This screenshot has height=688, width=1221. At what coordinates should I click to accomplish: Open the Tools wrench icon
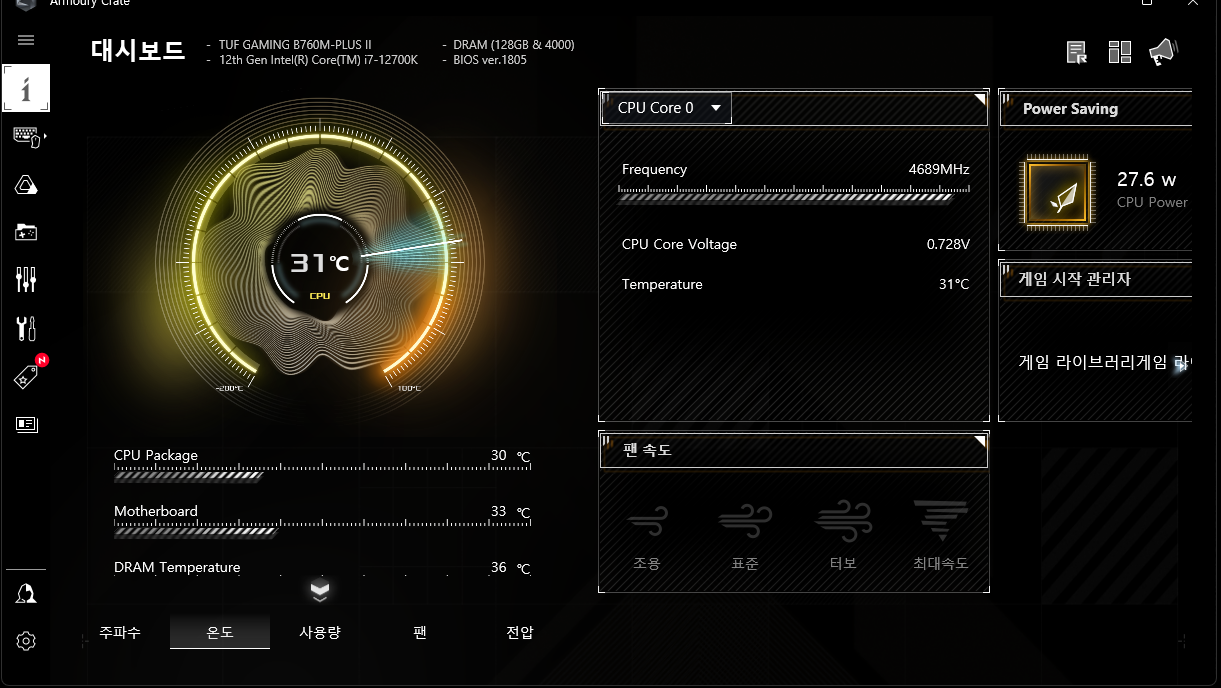[27, 328]
